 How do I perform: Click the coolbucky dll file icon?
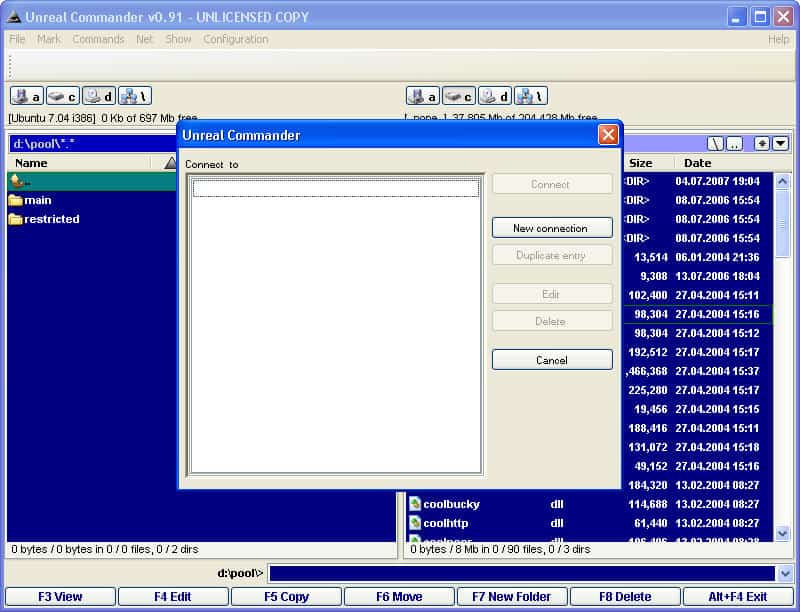tap(415, 504)
